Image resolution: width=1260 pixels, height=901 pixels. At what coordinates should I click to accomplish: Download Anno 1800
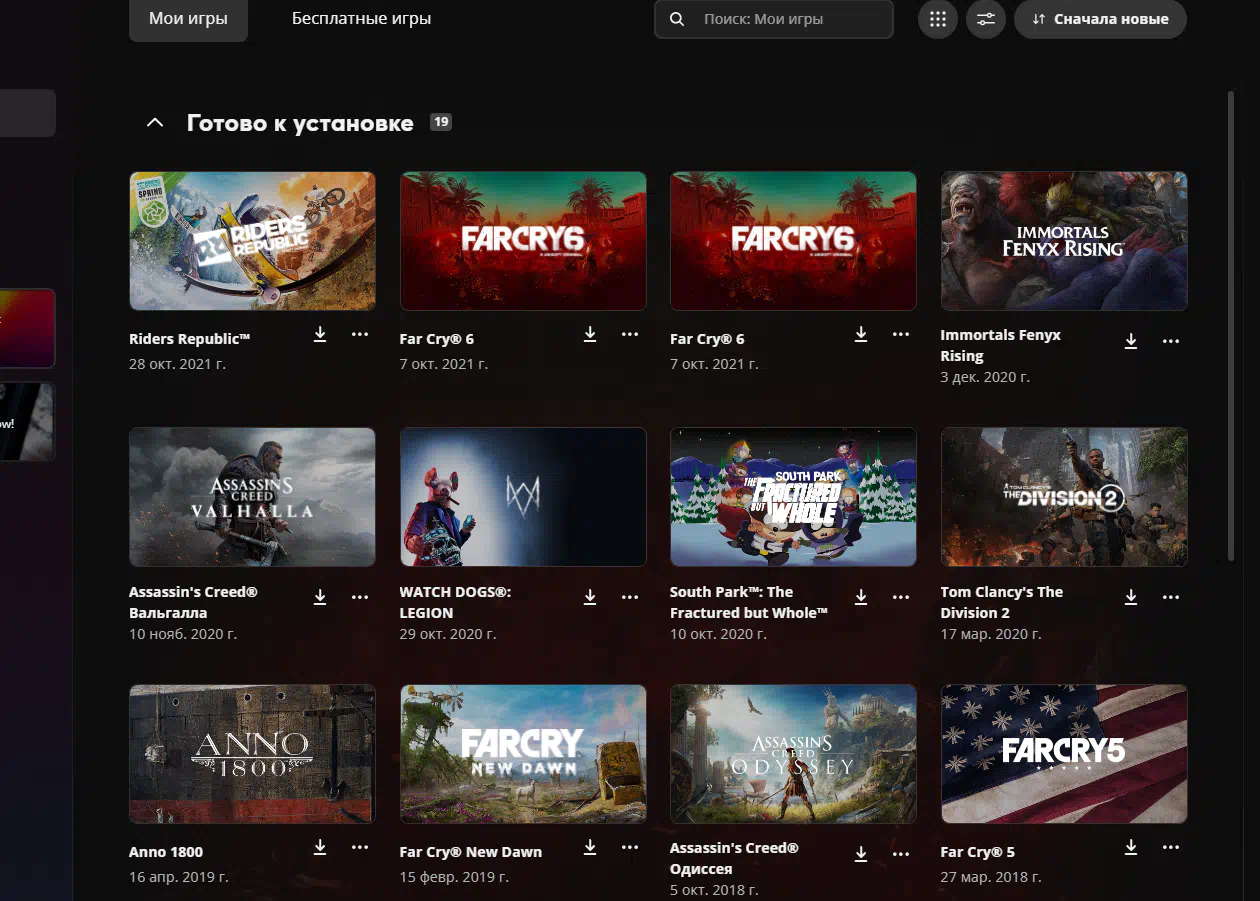[320, 847]
